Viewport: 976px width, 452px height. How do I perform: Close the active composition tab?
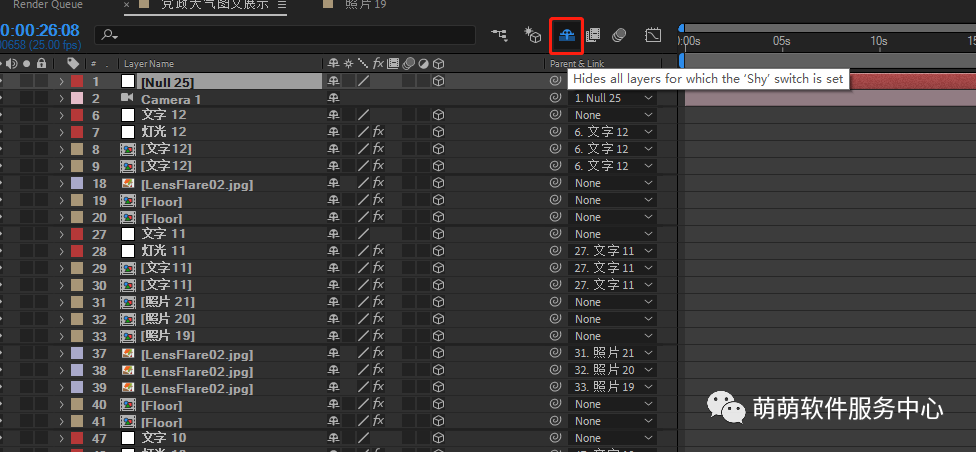pos(127,5)
